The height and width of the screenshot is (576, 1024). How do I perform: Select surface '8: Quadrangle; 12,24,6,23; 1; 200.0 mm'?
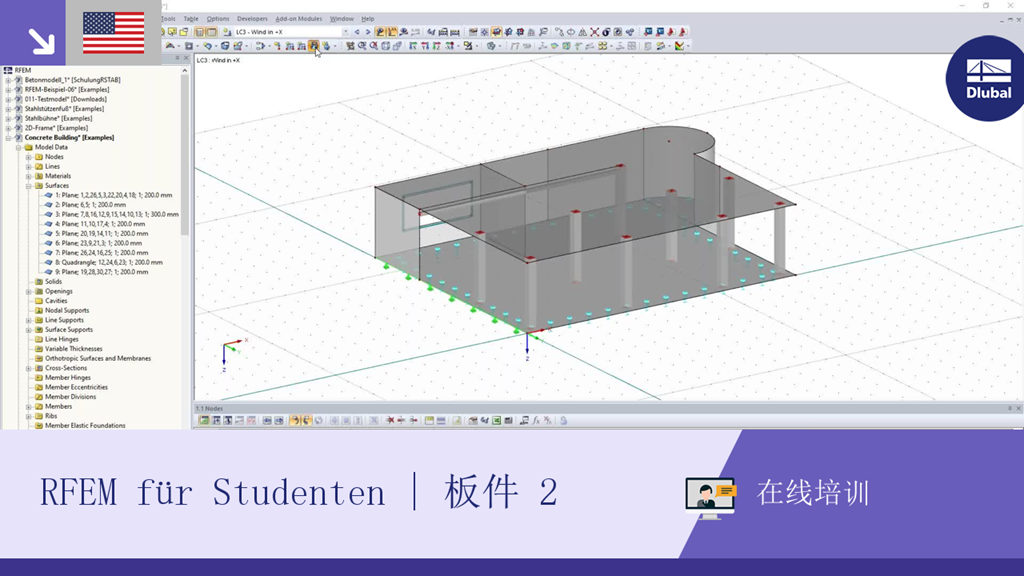[x=109, y=263]
